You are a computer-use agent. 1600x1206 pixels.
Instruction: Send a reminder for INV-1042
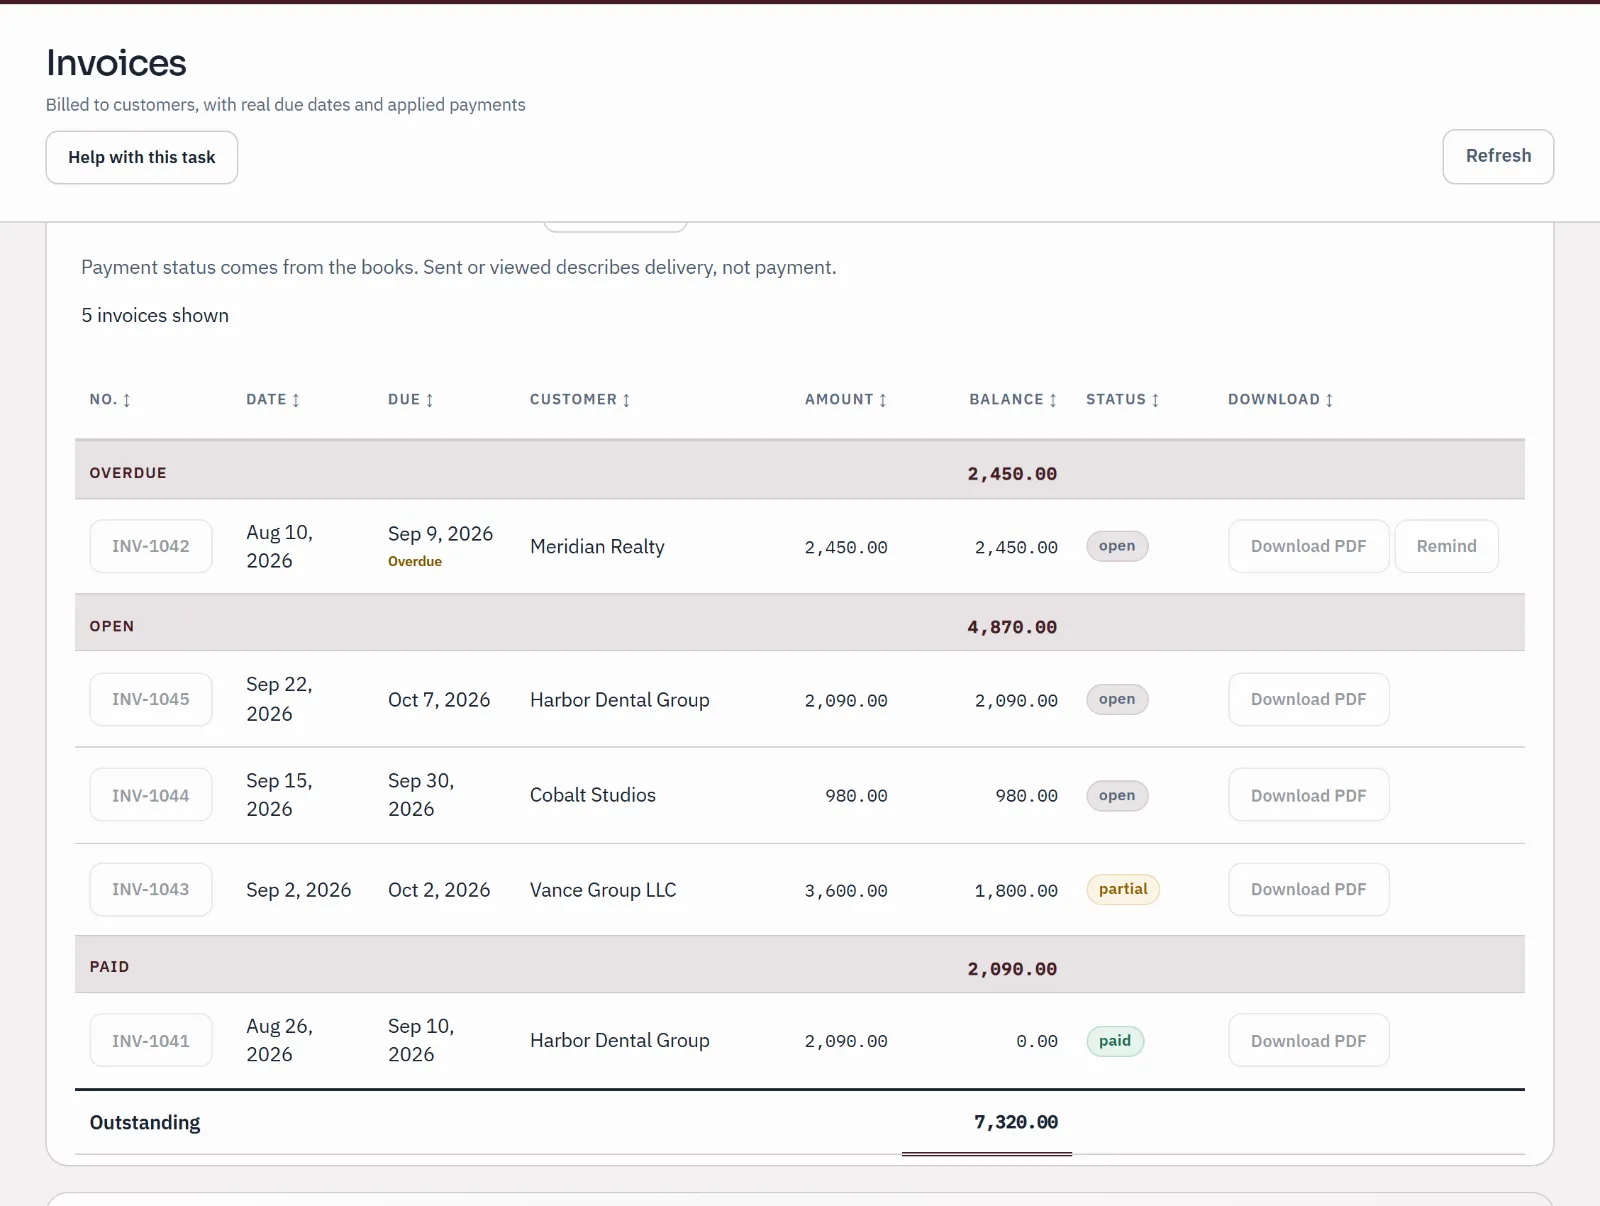click(1446, 546)
